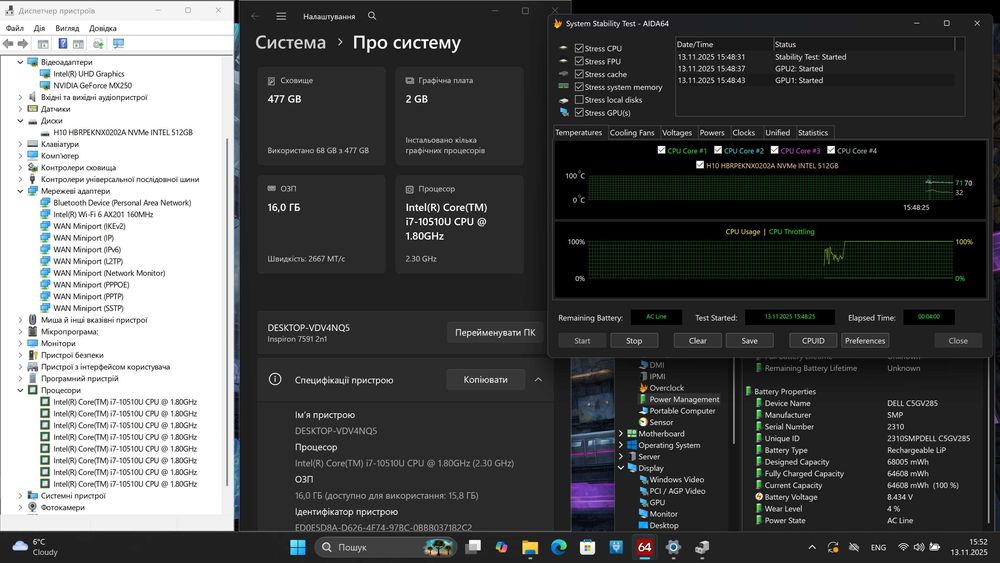Collapse the Відеоадаптери tree node
The width and height of the screenshot is (1000, 563).
point(22,62)
